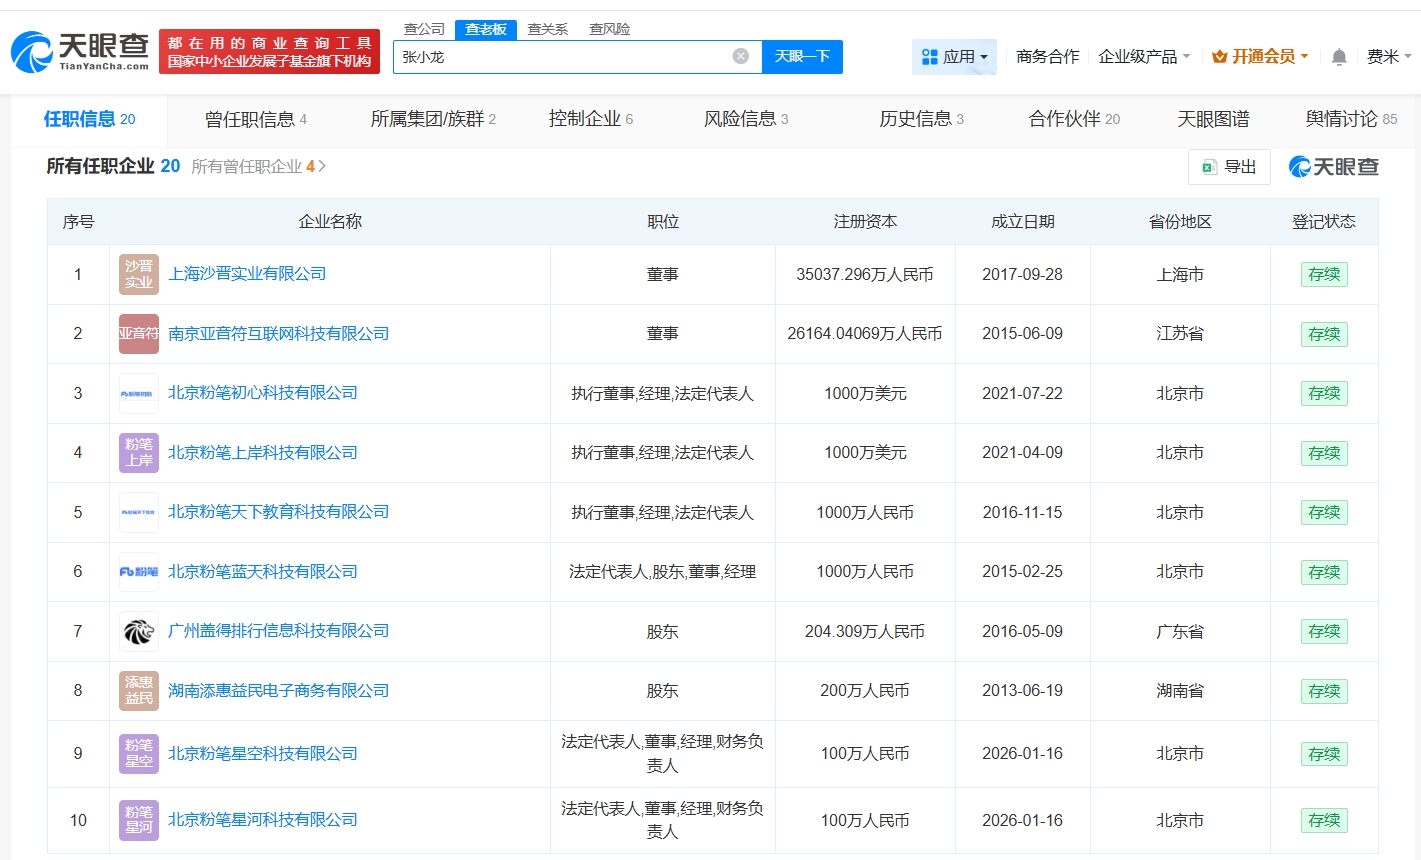Click the 注册资本 column header
This screenshot has width=1421, height=860.
pyautogui.click(x=865, y=222)
